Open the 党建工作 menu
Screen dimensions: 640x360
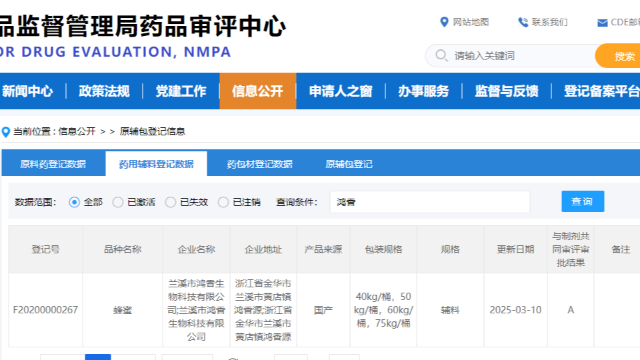(x=181, y=91)
